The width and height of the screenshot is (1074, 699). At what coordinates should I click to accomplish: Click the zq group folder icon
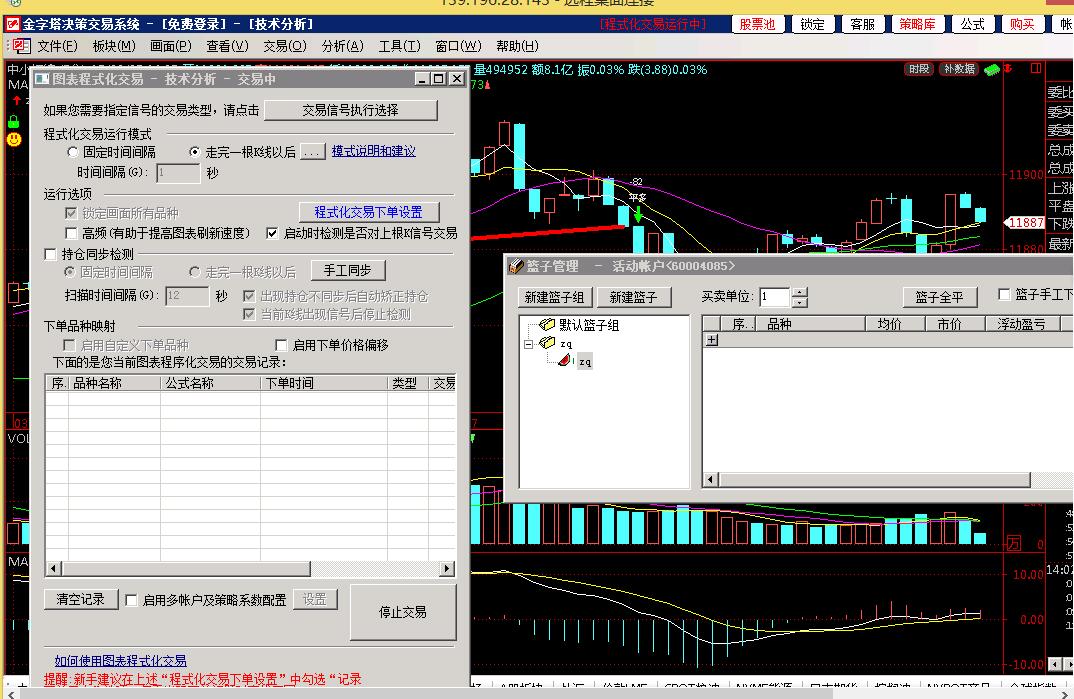547,343
